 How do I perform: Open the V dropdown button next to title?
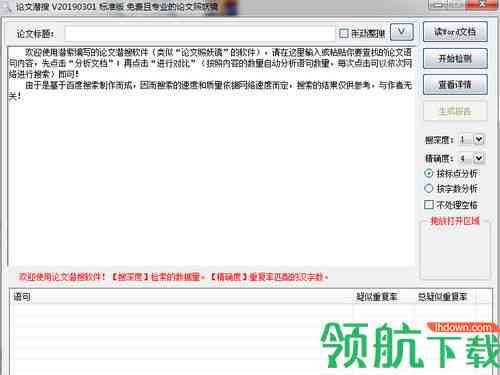click(x=401, y=32)
